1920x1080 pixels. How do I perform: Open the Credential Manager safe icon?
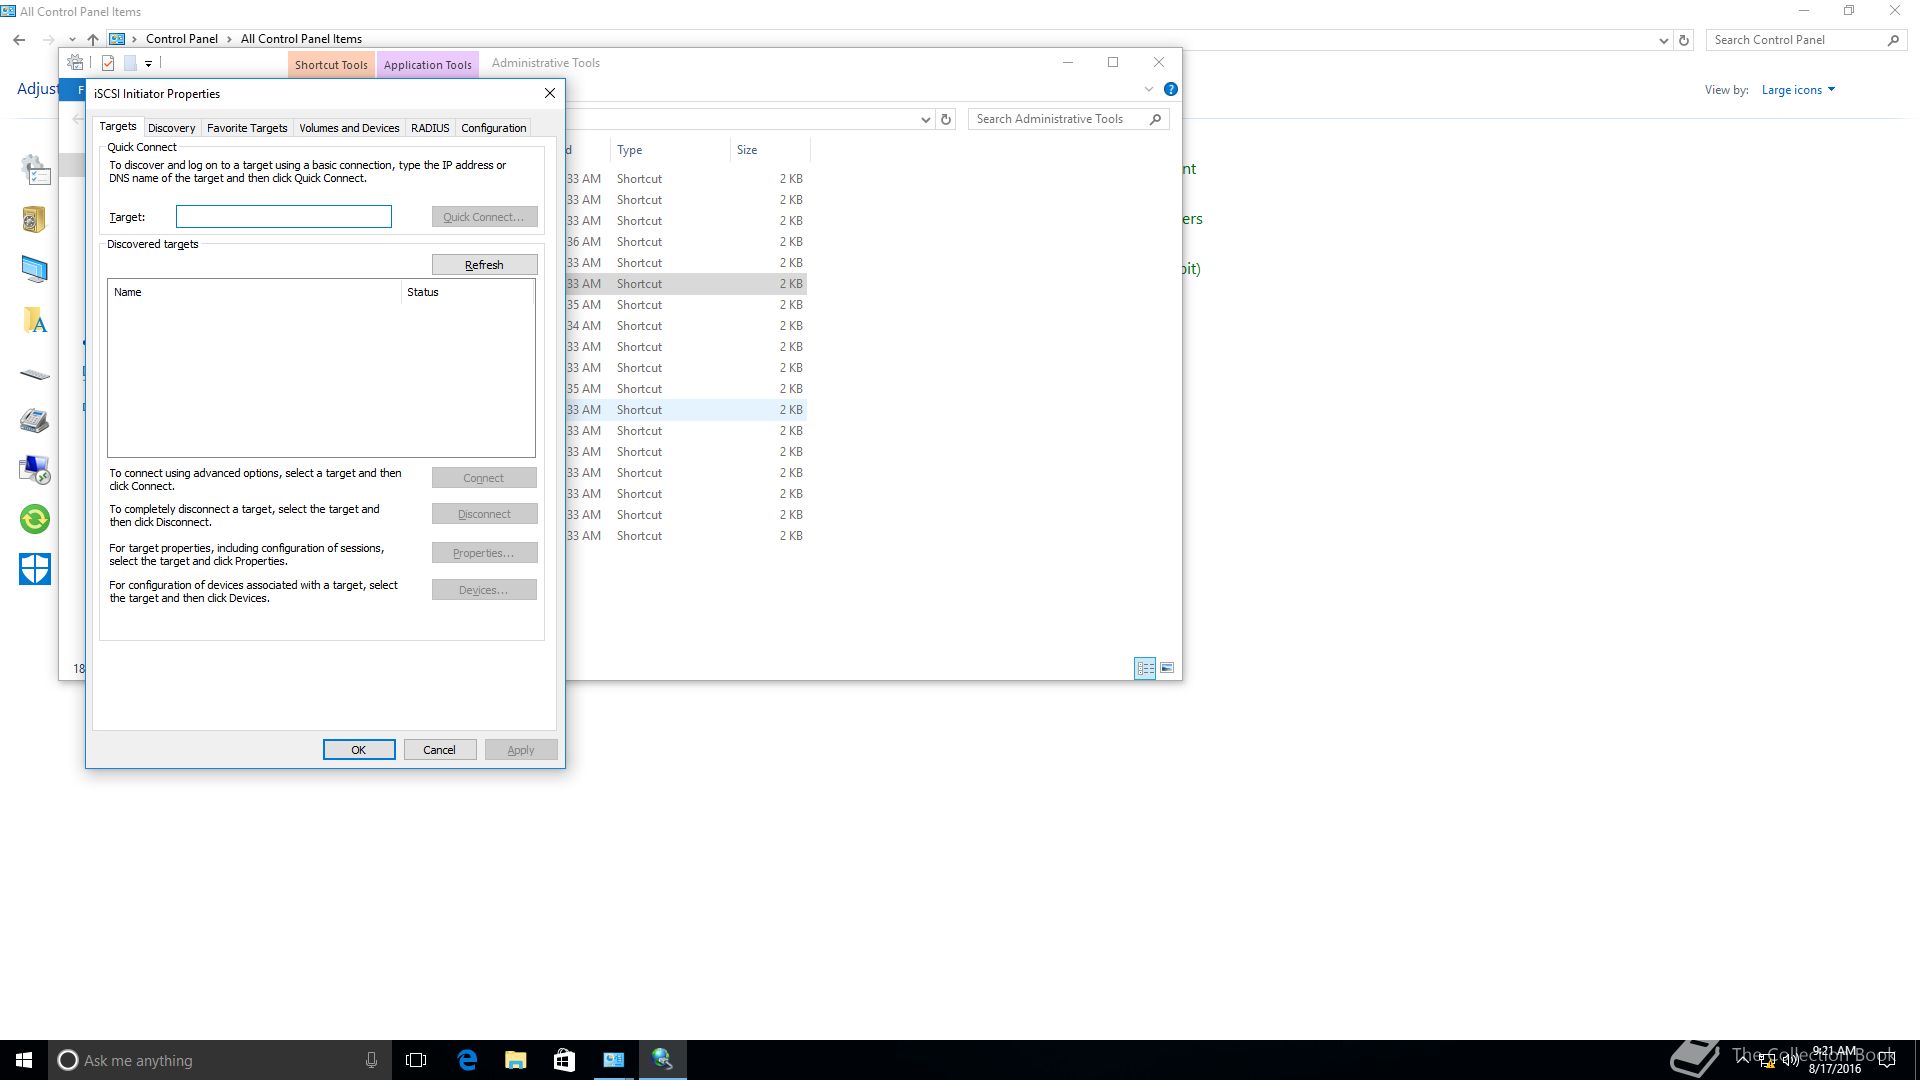pos(34,219)
